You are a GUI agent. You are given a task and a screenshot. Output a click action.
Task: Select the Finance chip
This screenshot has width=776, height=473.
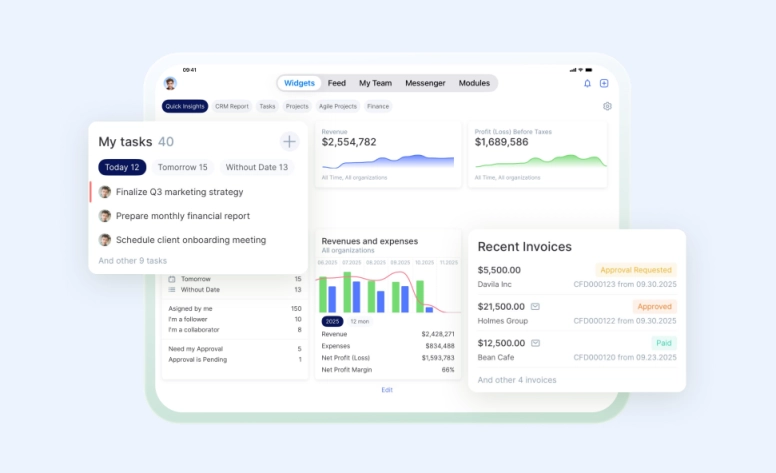pyautogui.click(x=378, y=106)
